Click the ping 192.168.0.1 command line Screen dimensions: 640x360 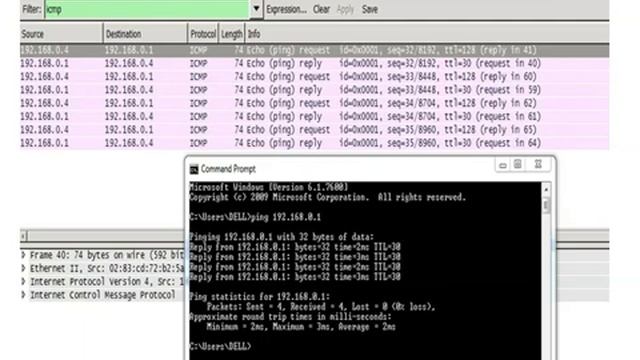(x=255, y=217)
